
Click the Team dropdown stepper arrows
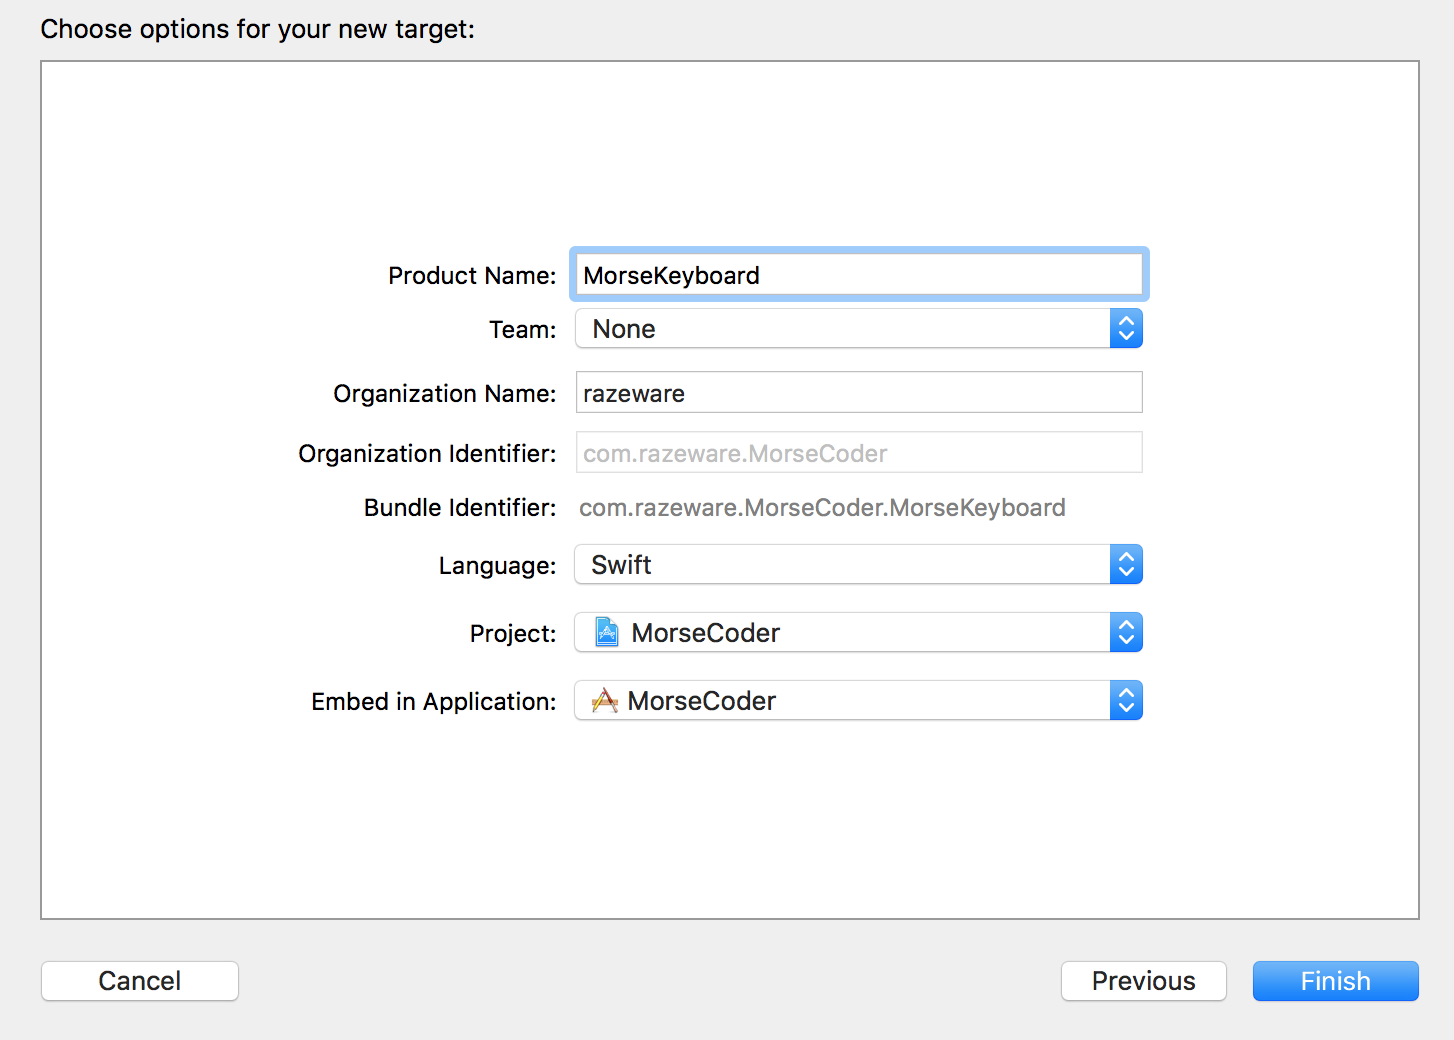(x=1126, y=328)
